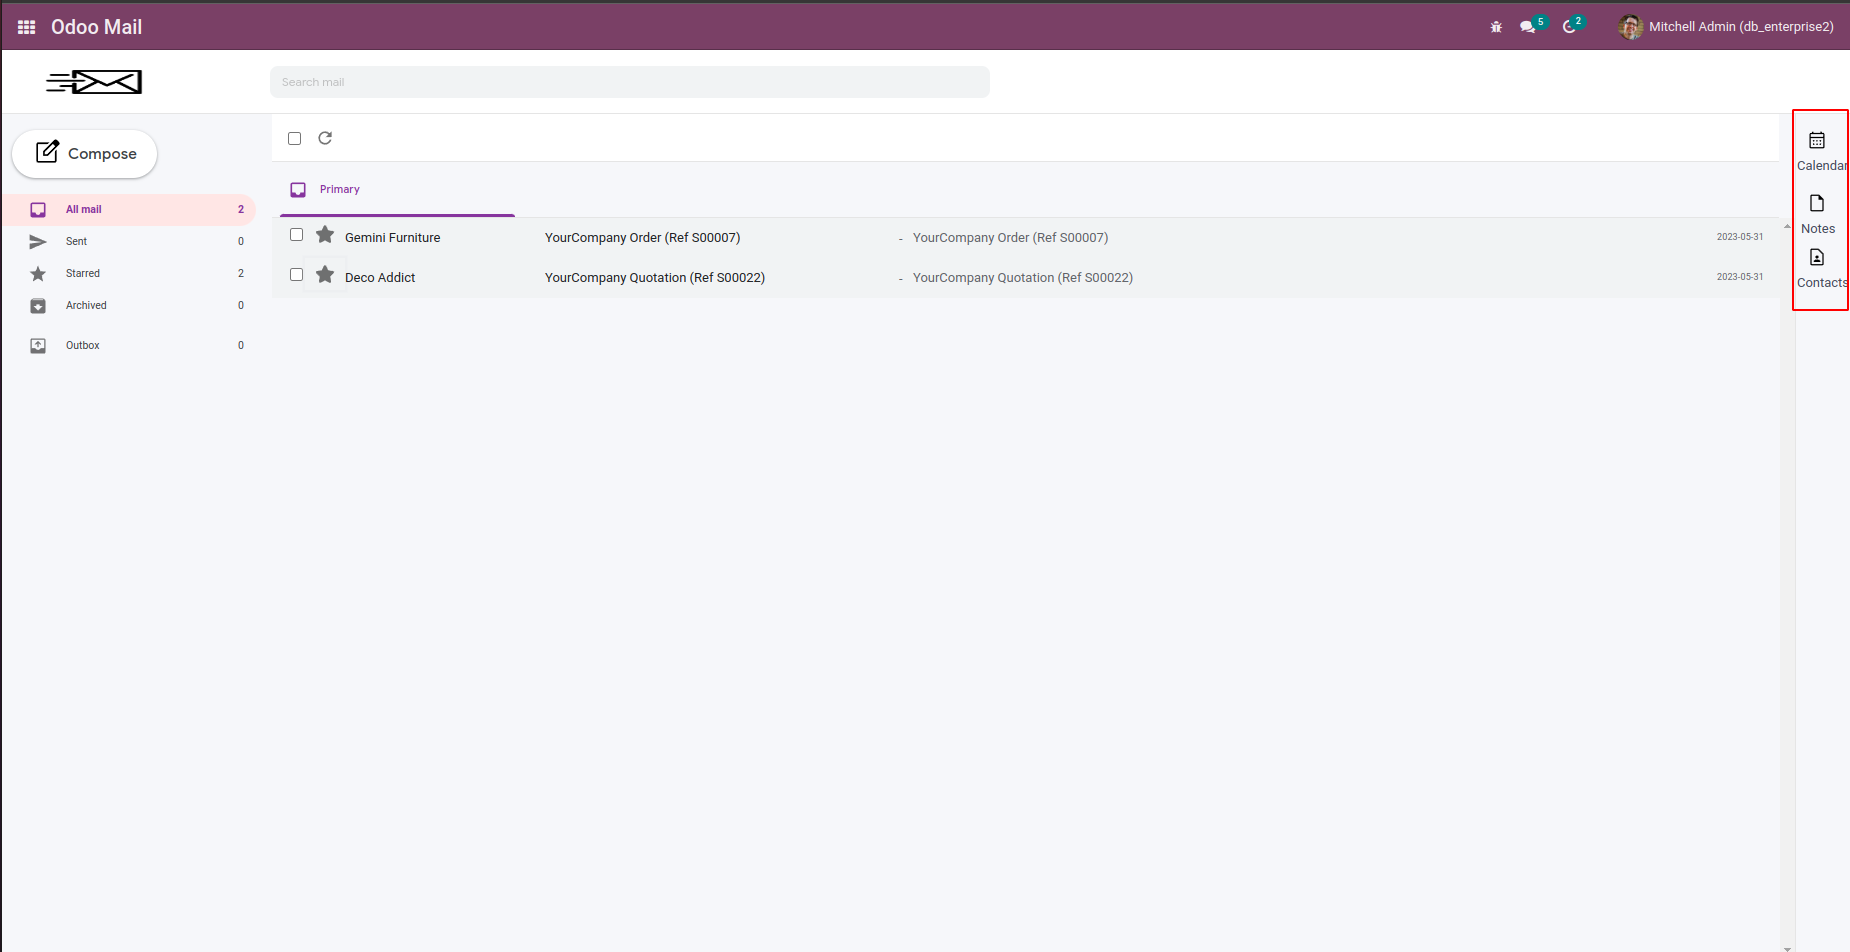The width and height of the screenshot is (1850, 952).
Task: Click the envelope mail logo
Action: [x=94, y=82]
